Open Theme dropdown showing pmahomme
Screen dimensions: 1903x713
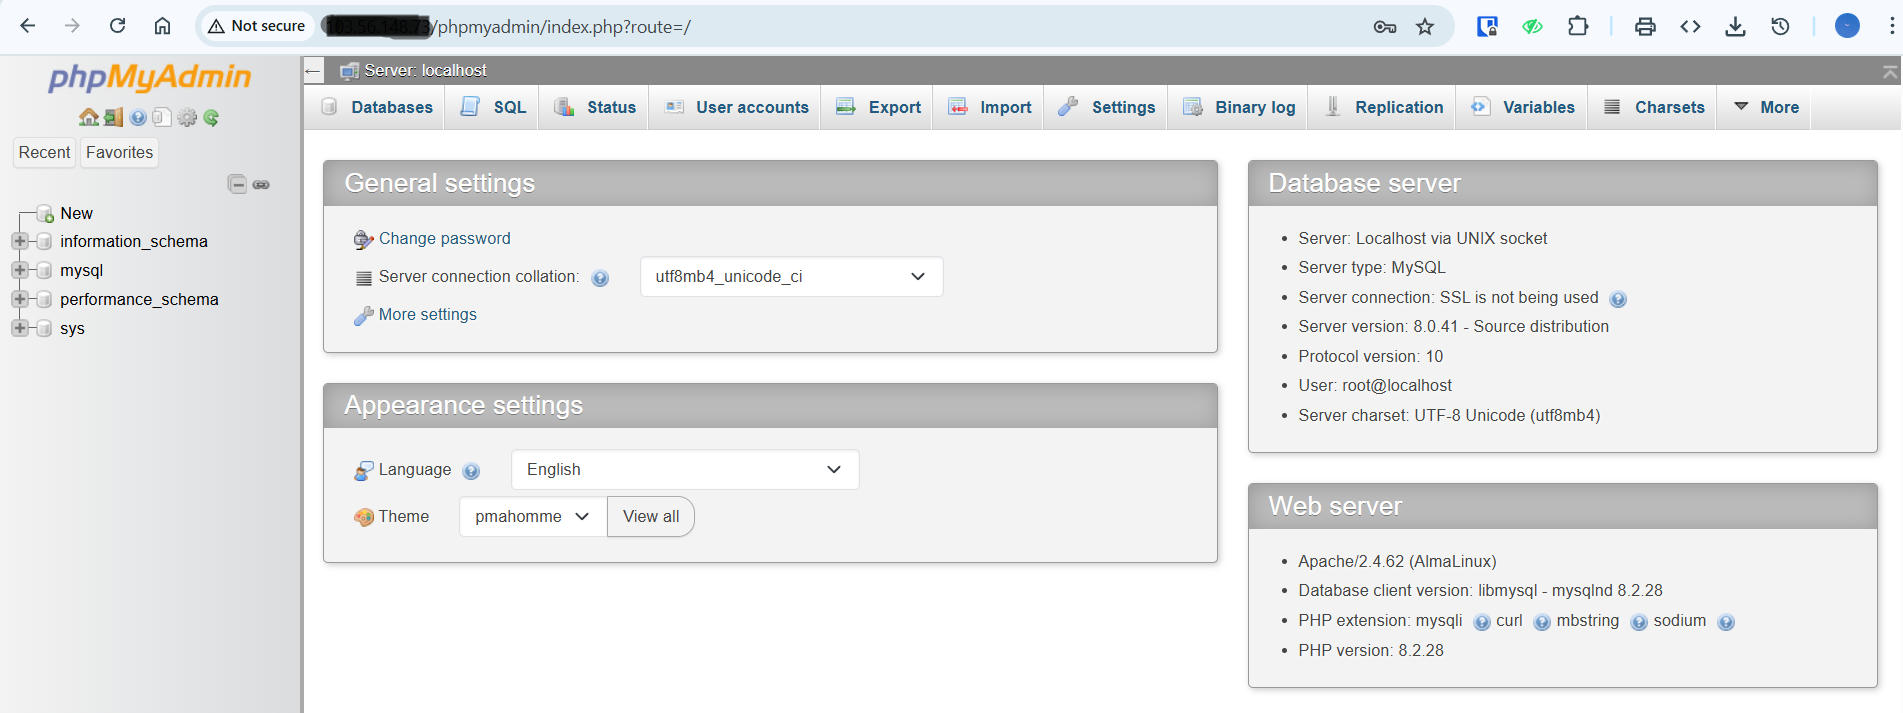533,517
